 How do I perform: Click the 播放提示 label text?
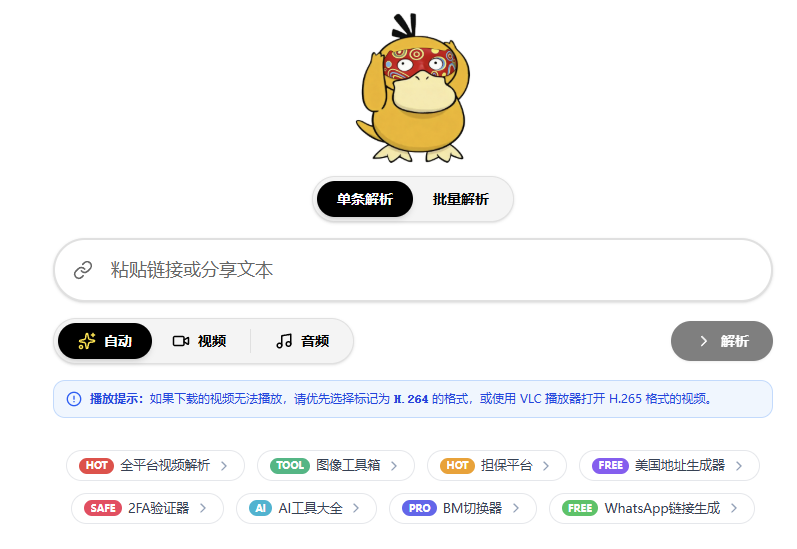[116, 399]
